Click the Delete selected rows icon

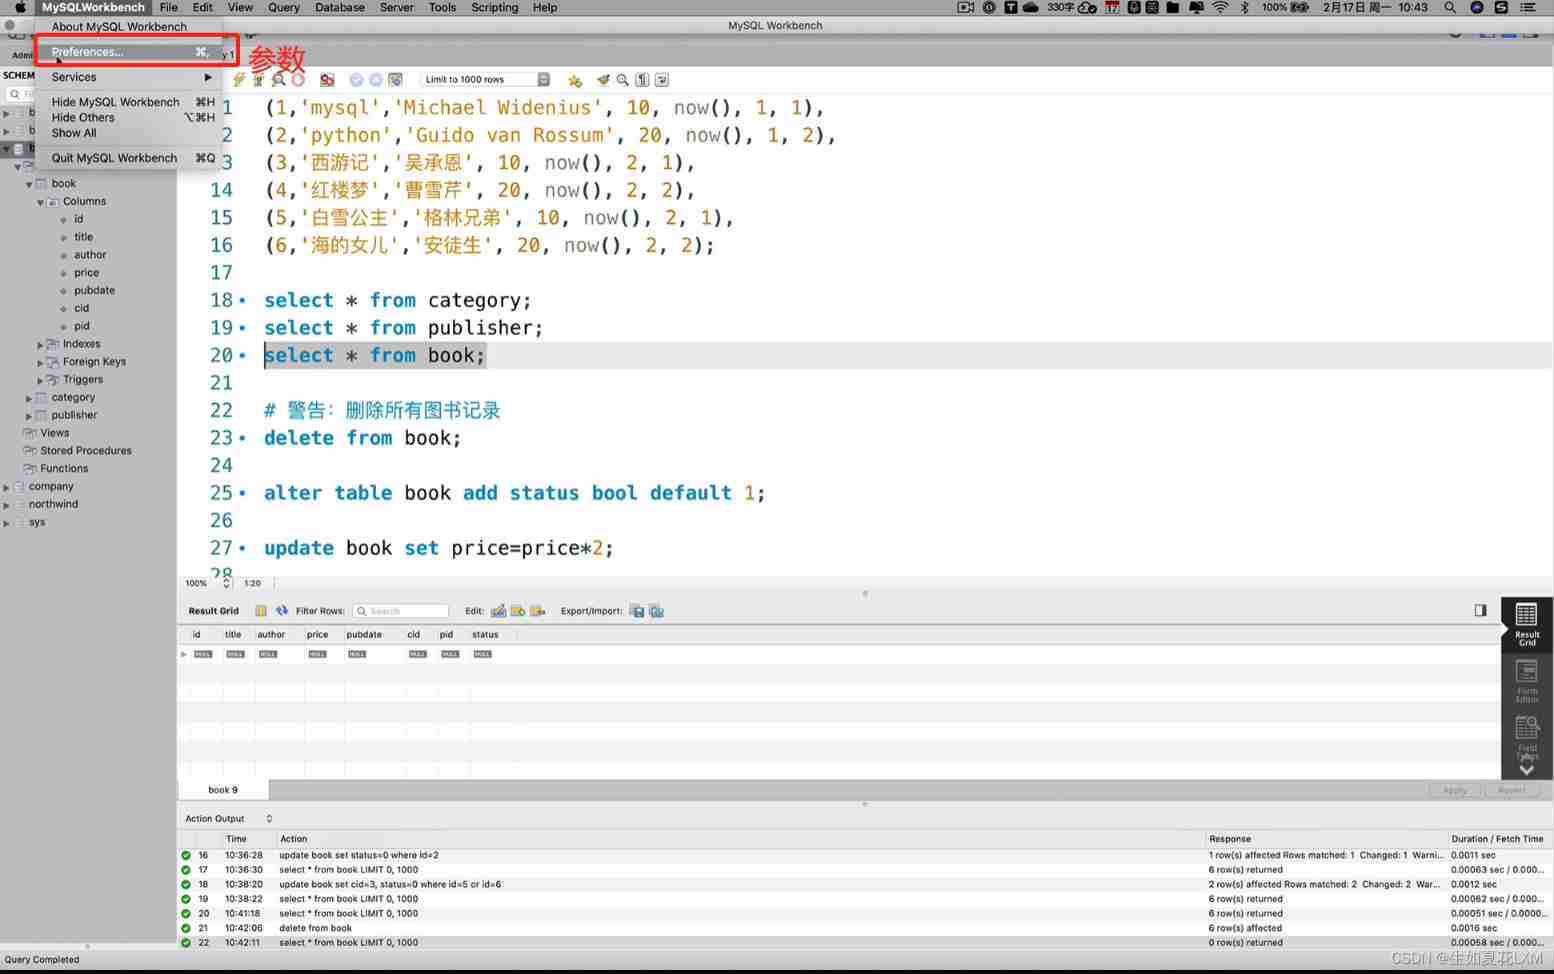click(538, 610)
